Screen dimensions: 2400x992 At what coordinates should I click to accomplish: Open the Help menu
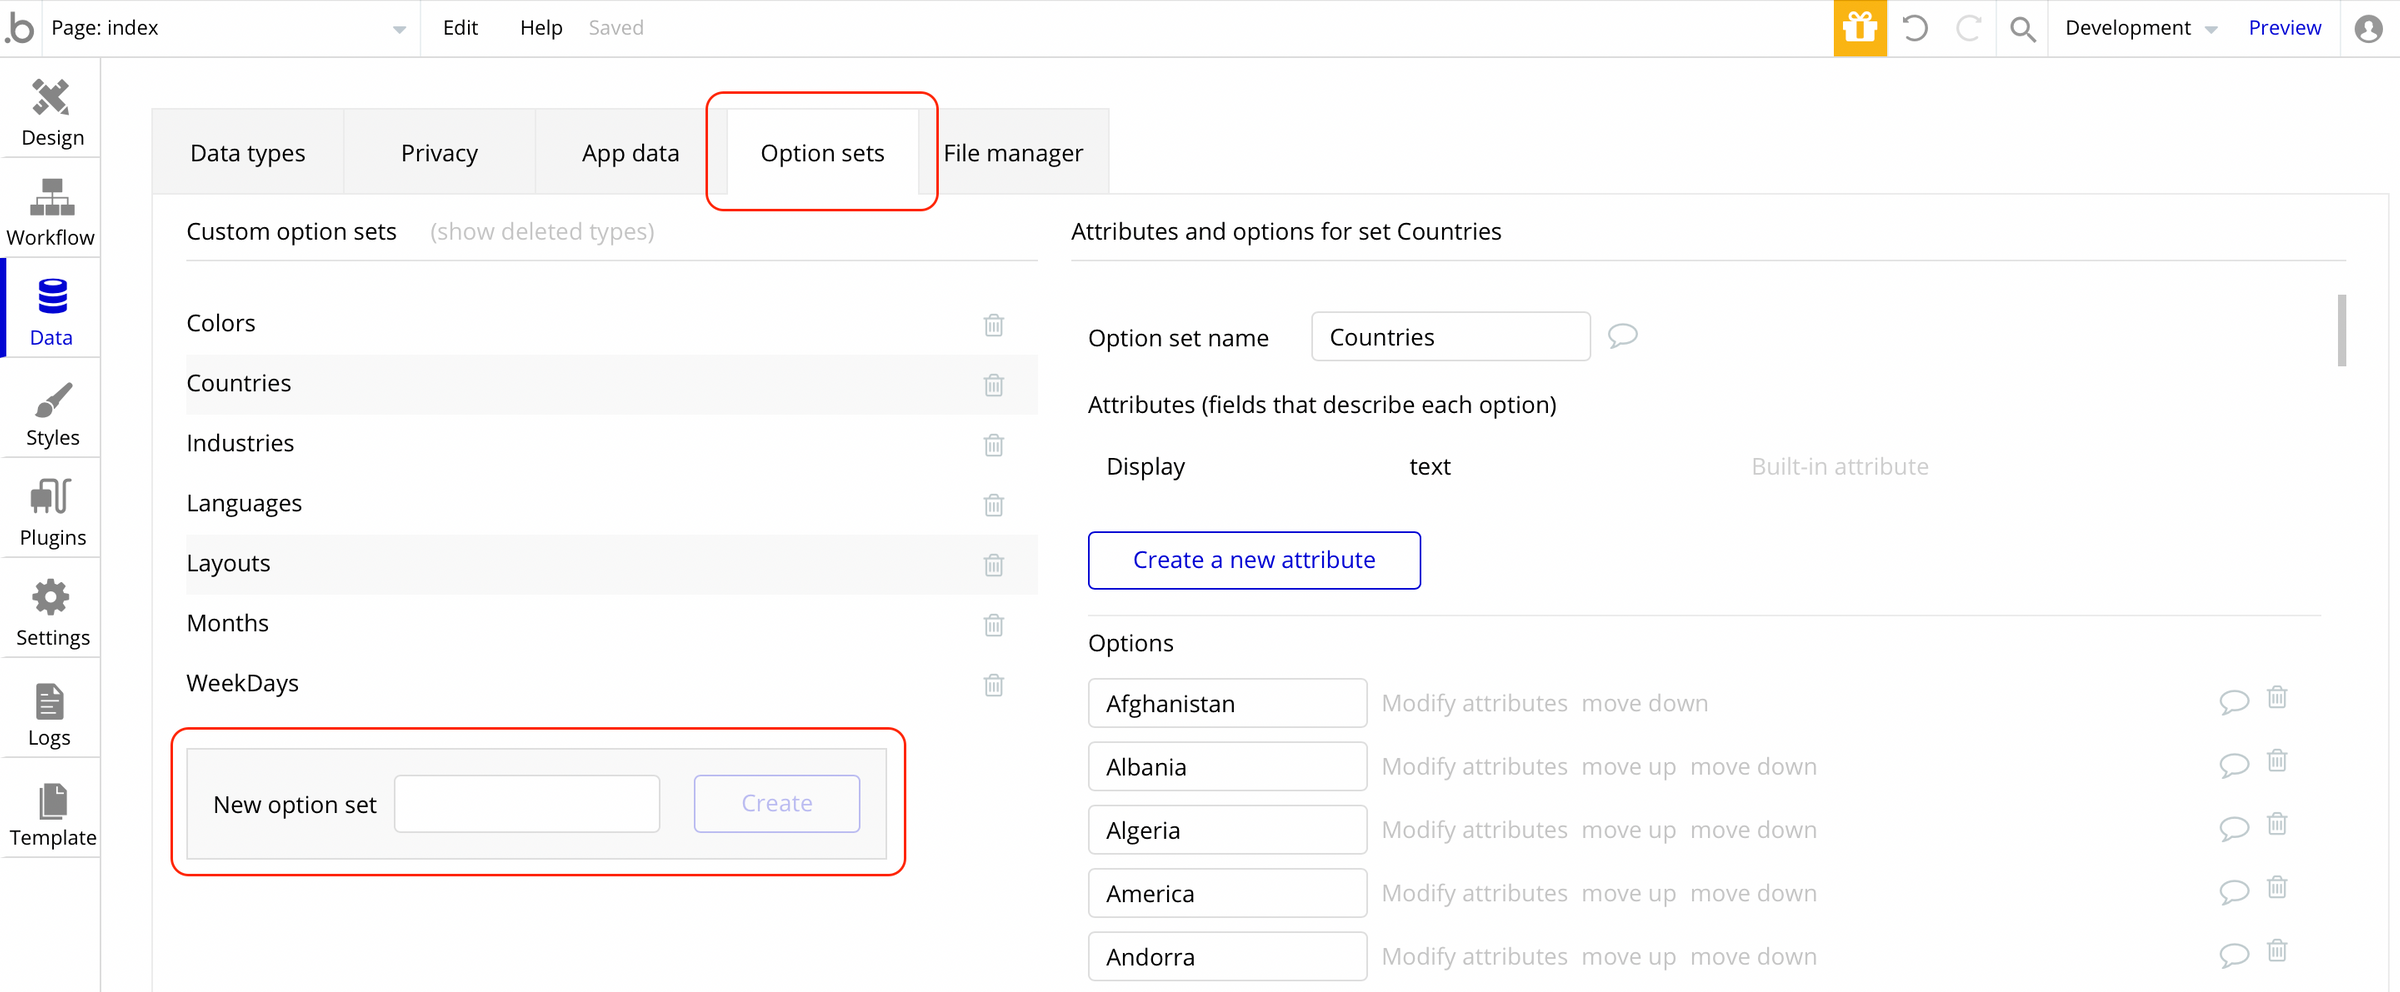(540, 27)
